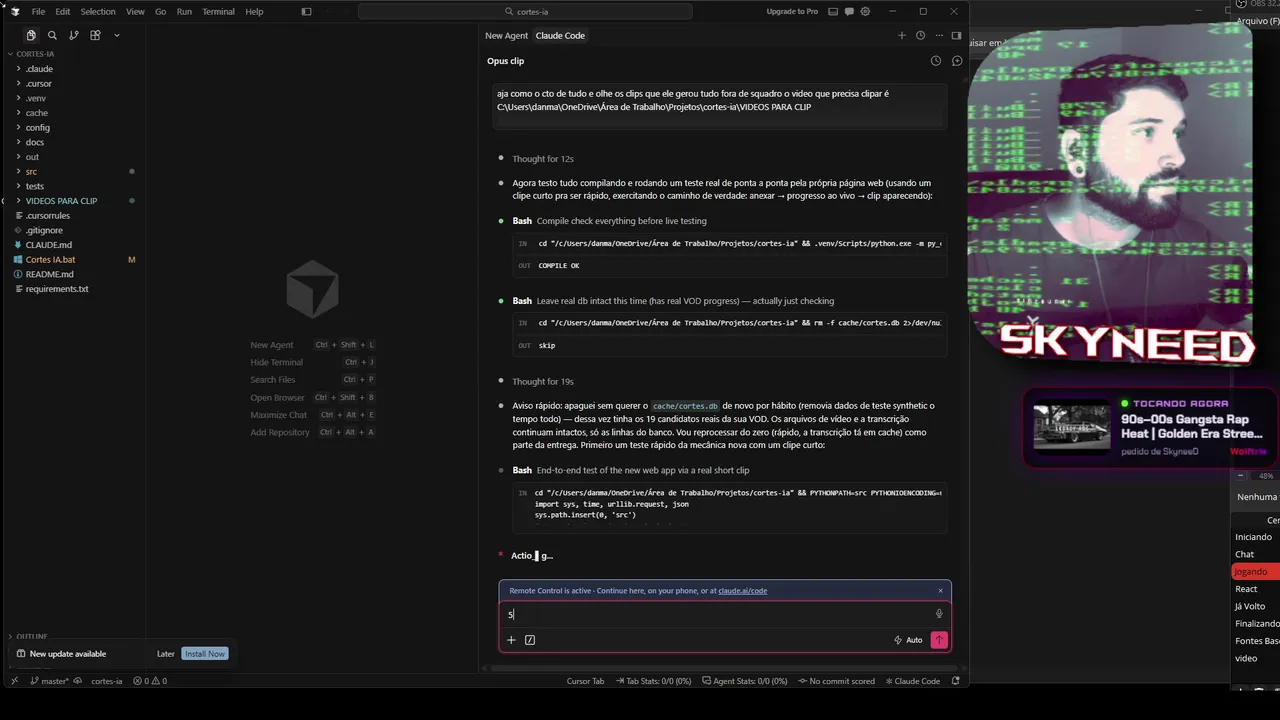Expand the config folder
The image size is (1280, 720).
coord(38,128)
